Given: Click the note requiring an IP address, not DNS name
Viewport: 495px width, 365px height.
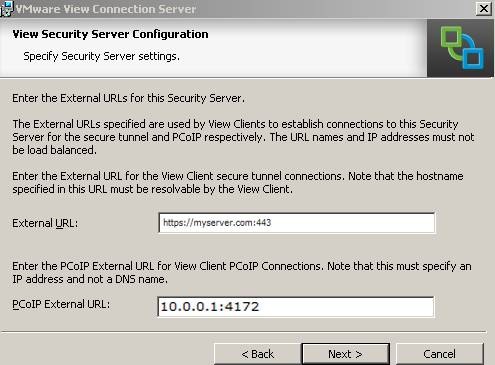Looking at the screenshot, I should pyautogui.click(x=242, y=273).
